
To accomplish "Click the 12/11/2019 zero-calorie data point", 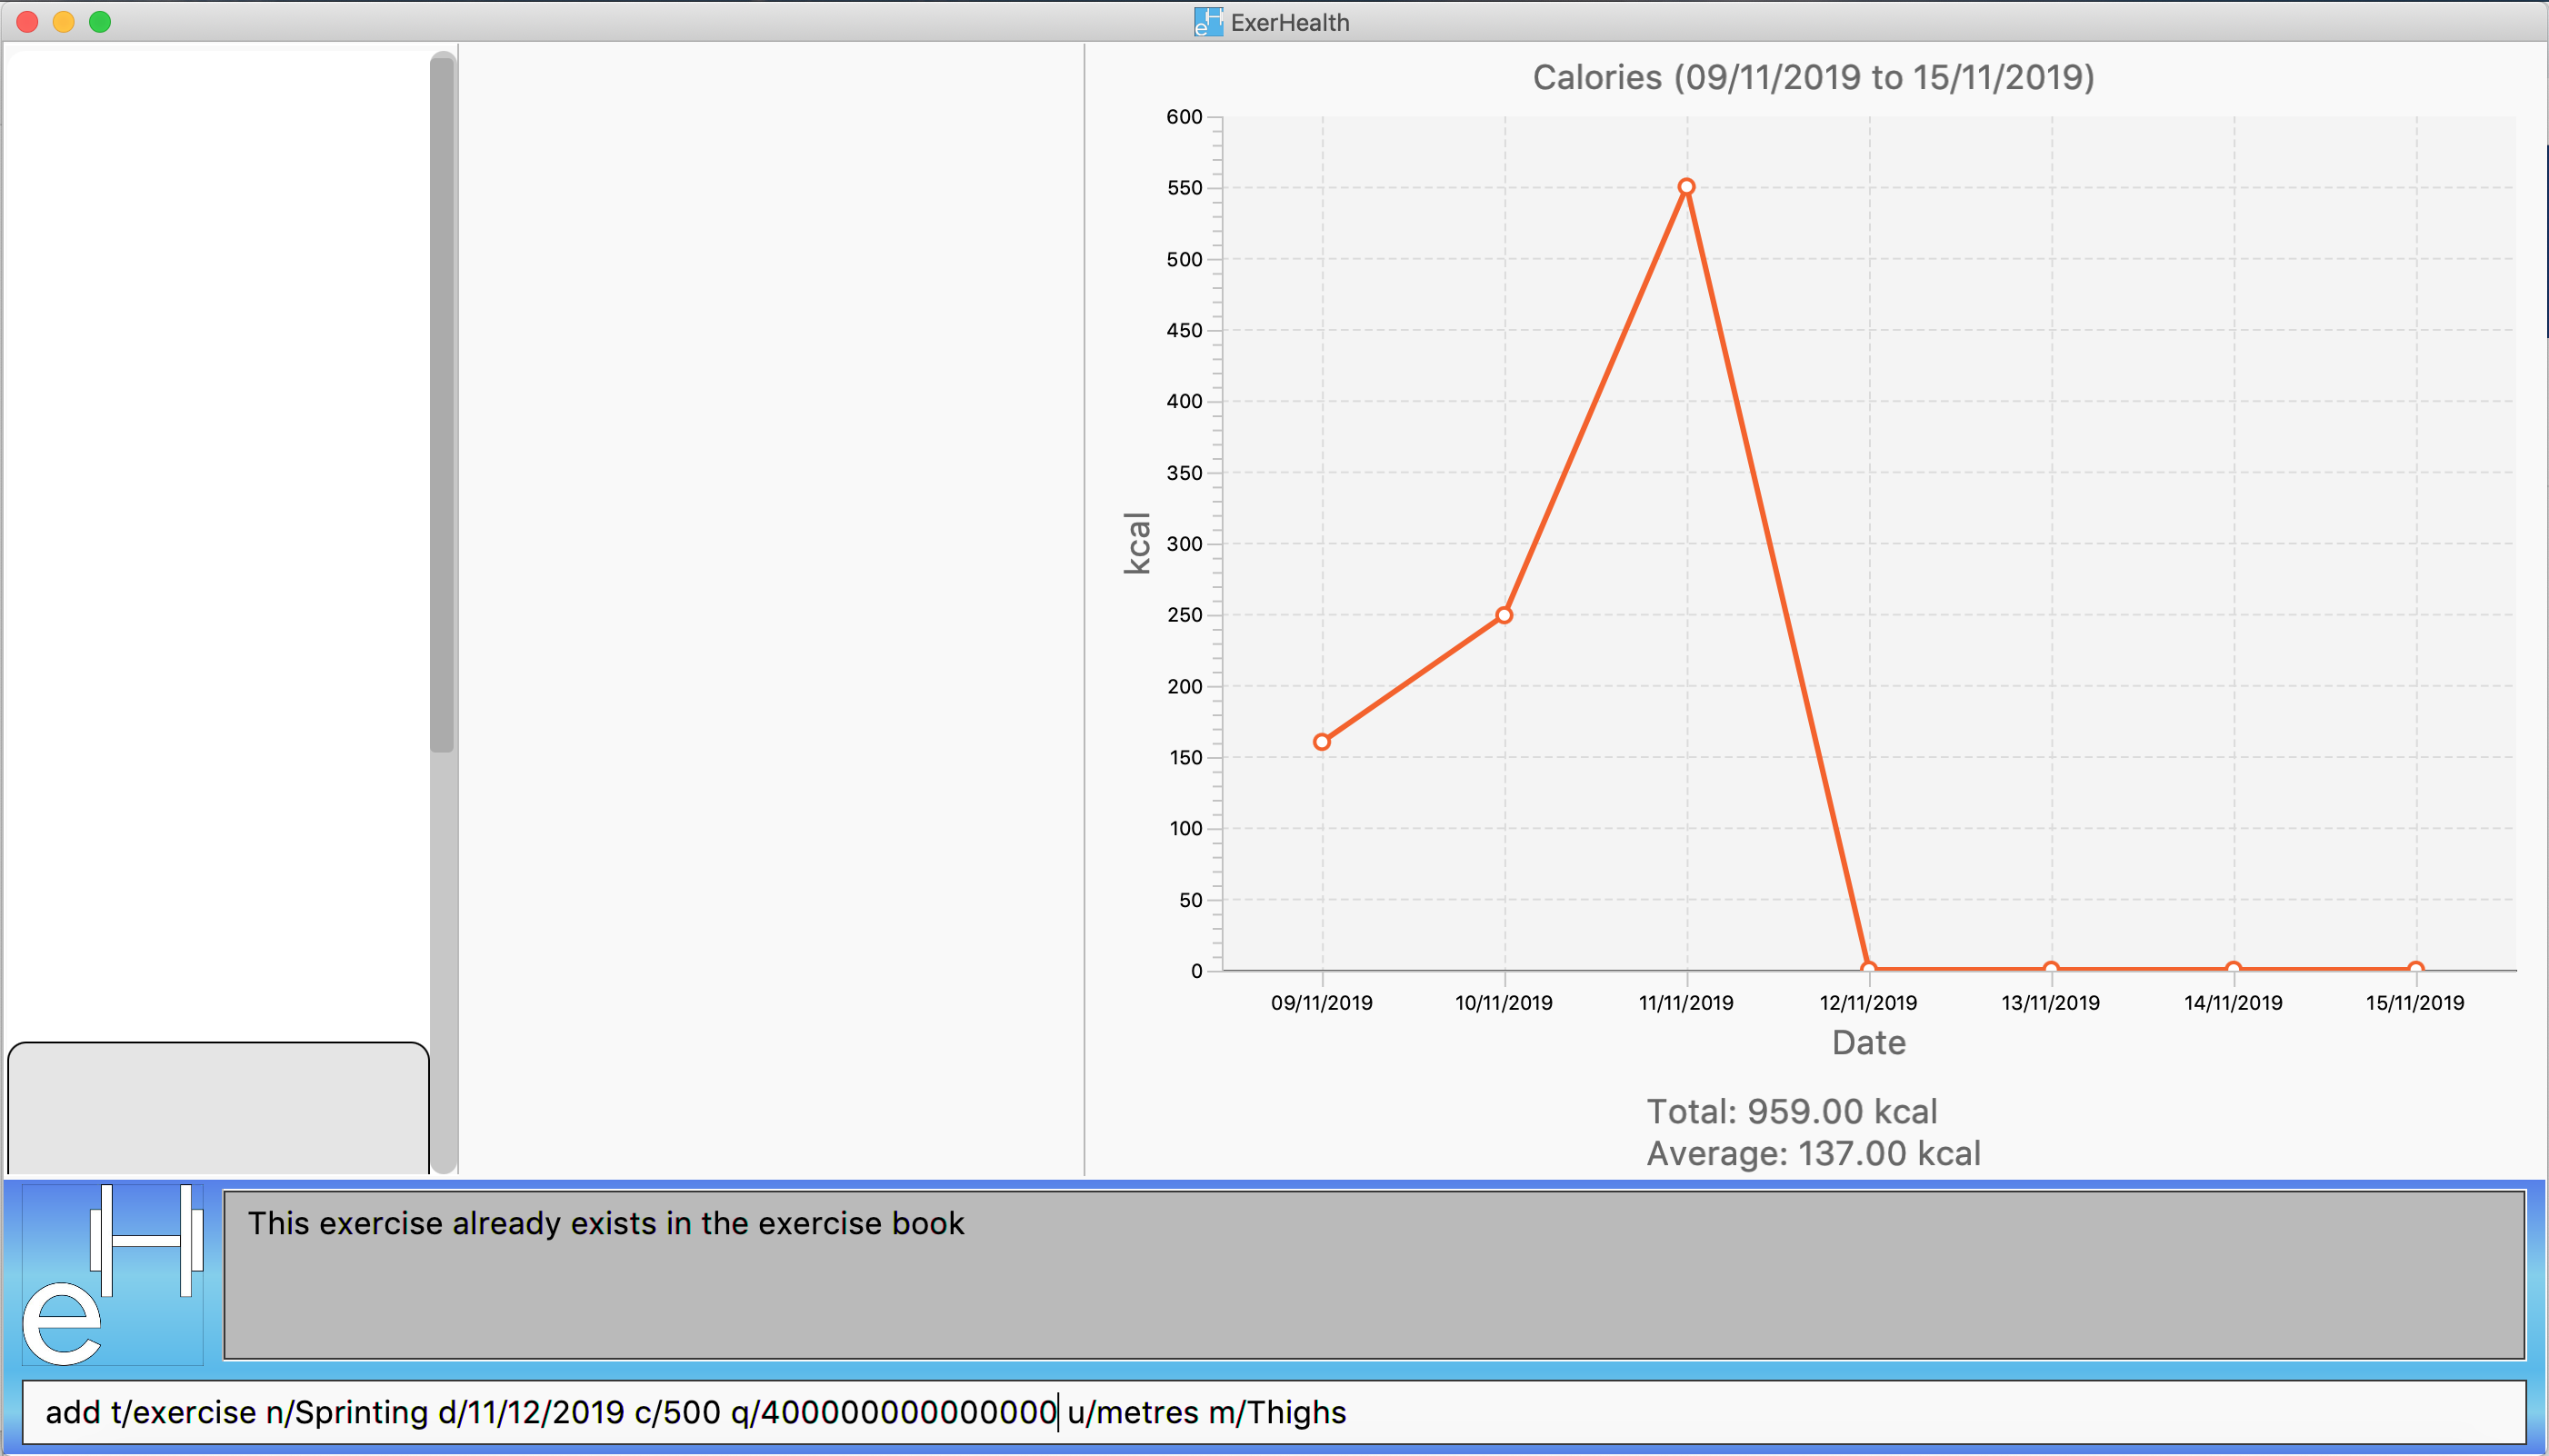I will pos(1868,968).
